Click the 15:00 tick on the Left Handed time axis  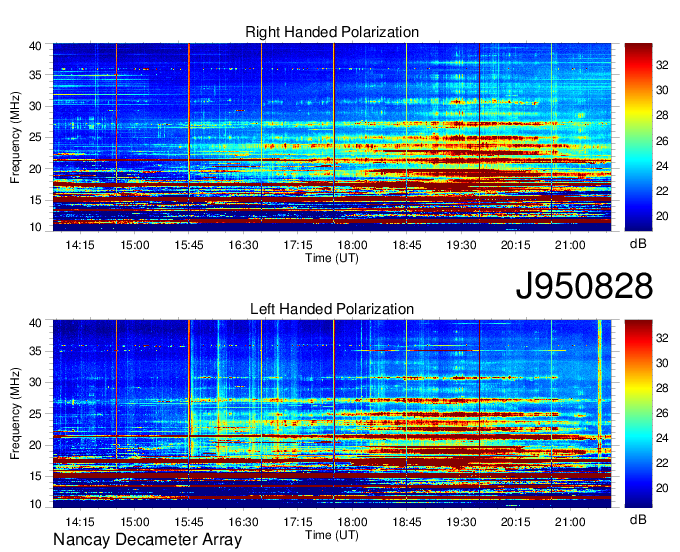click(134, 522)
